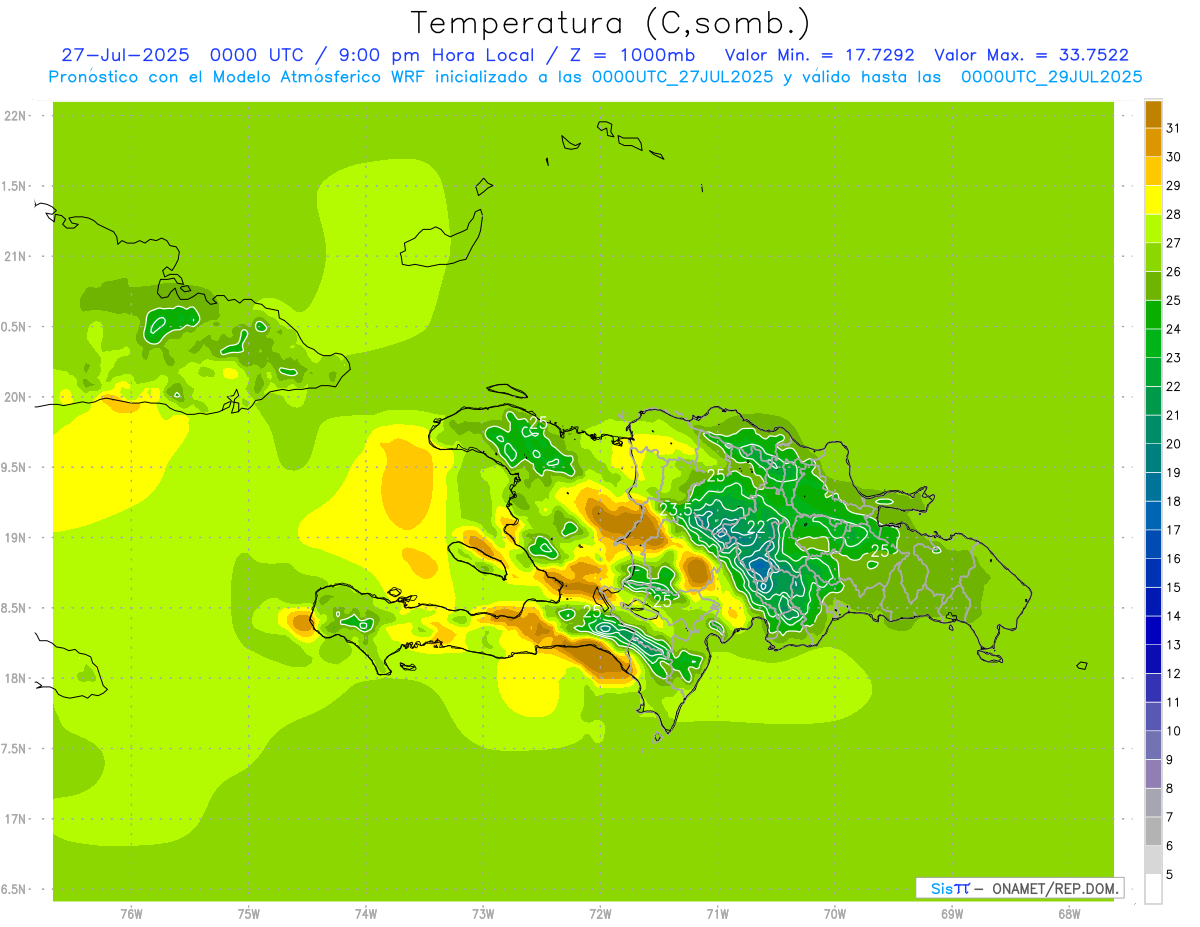Click the '75W' longitude axis label
This screenshot has width=1200, height=927.
pos(248,913)
